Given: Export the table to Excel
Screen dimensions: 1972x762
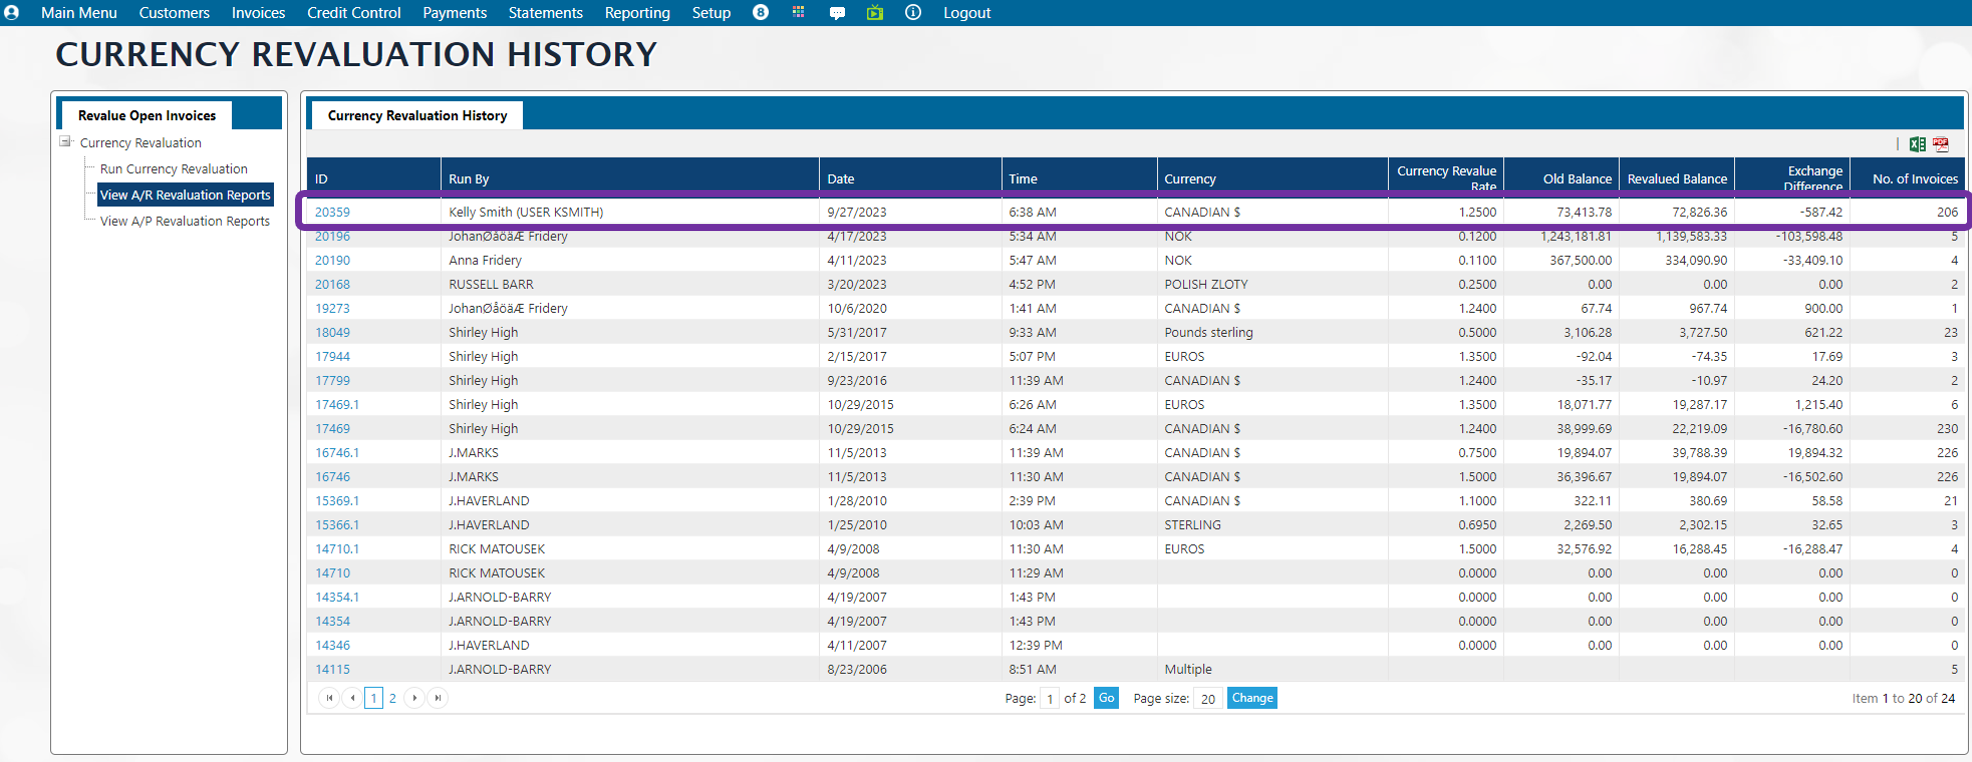Looking at the screenshot, I should [1917, 145].
